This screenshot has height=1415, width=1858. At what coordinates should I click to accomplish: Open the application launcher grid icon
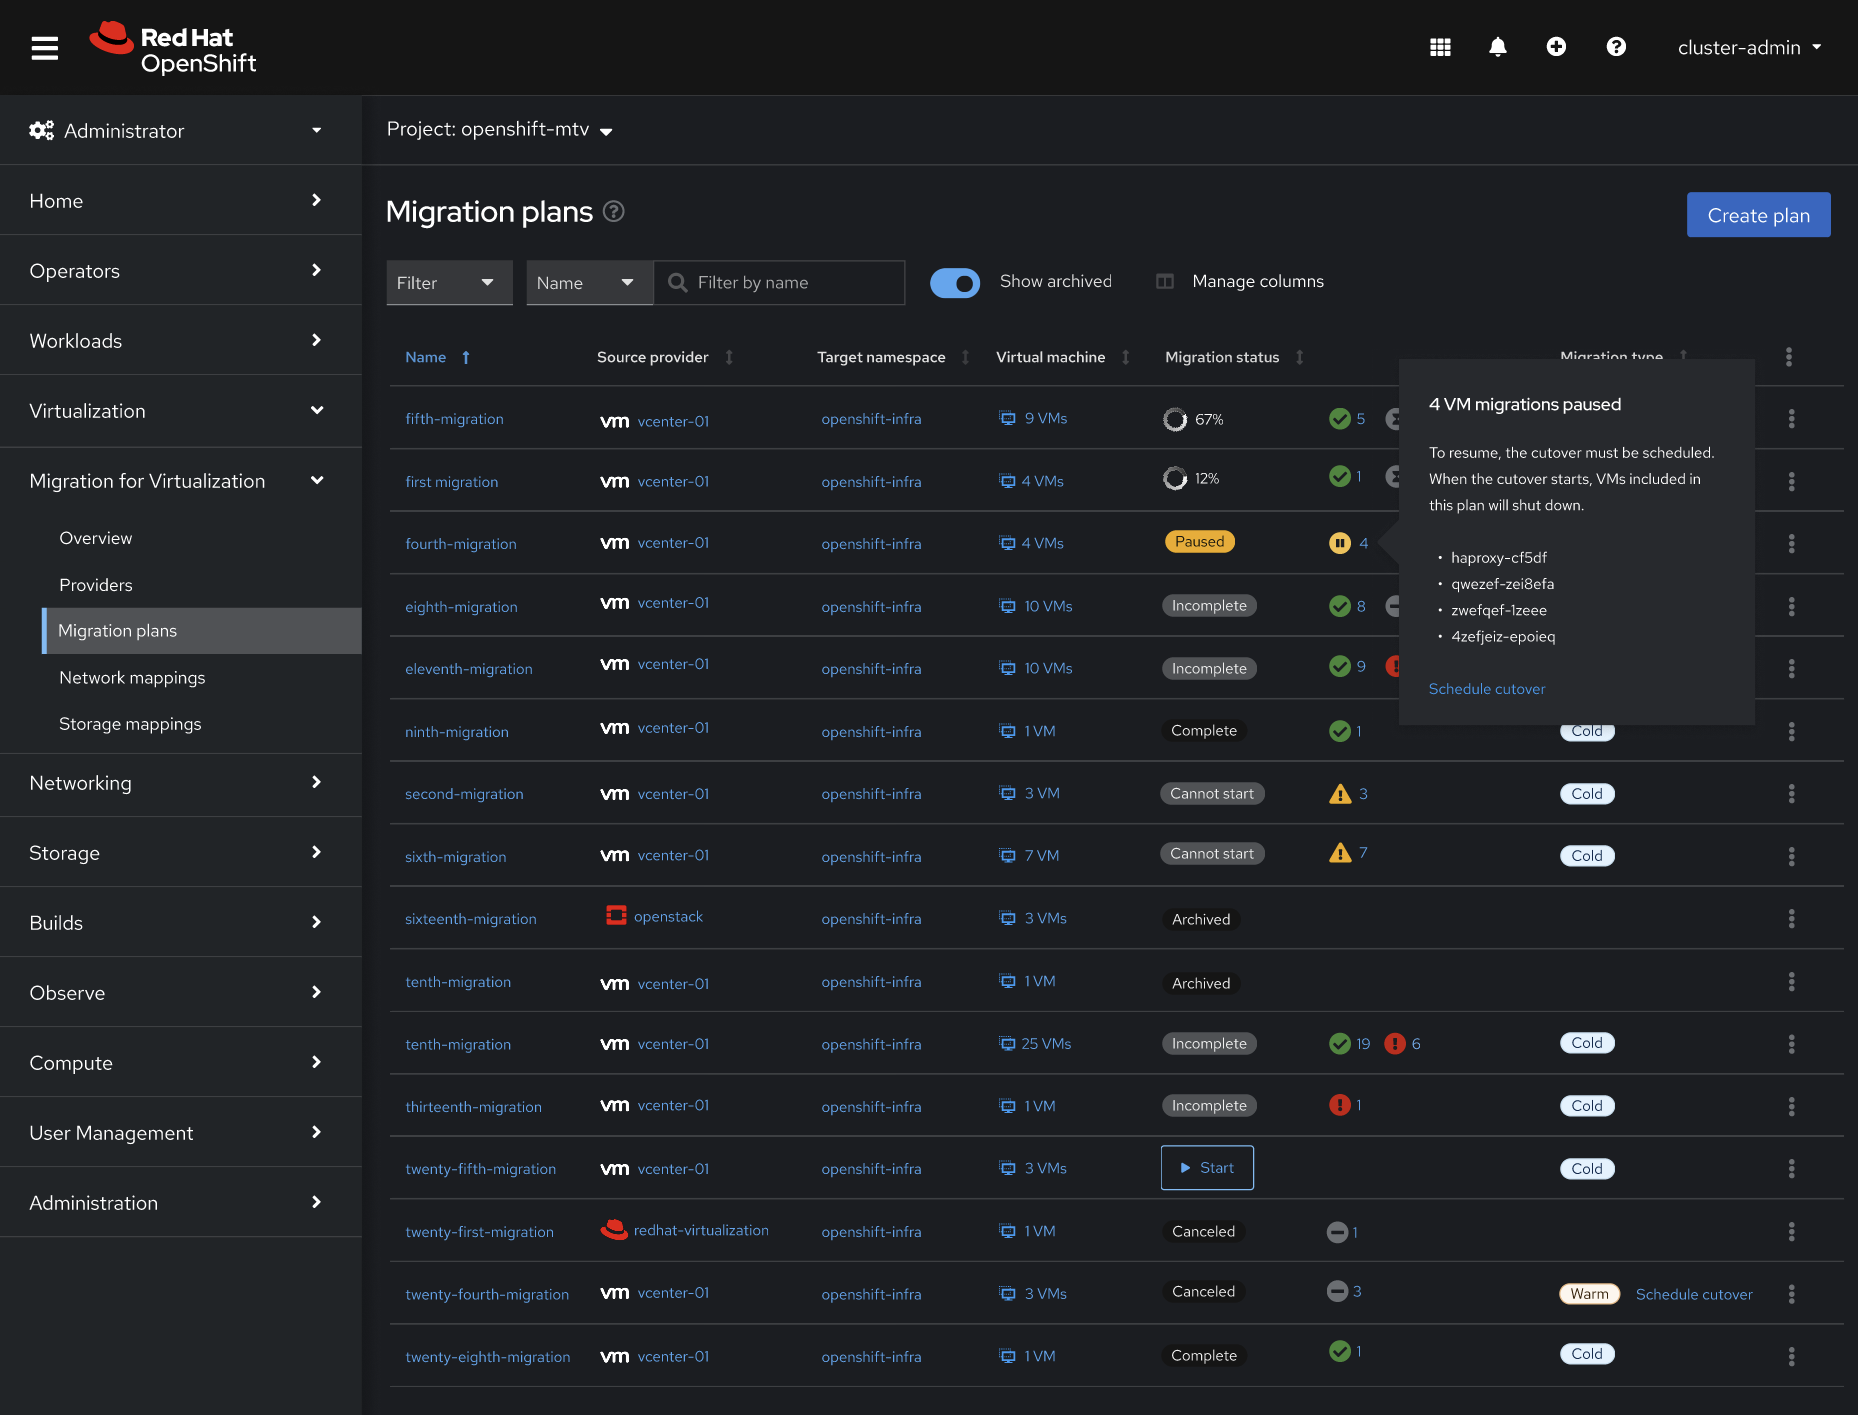[x=1440, y=47]
